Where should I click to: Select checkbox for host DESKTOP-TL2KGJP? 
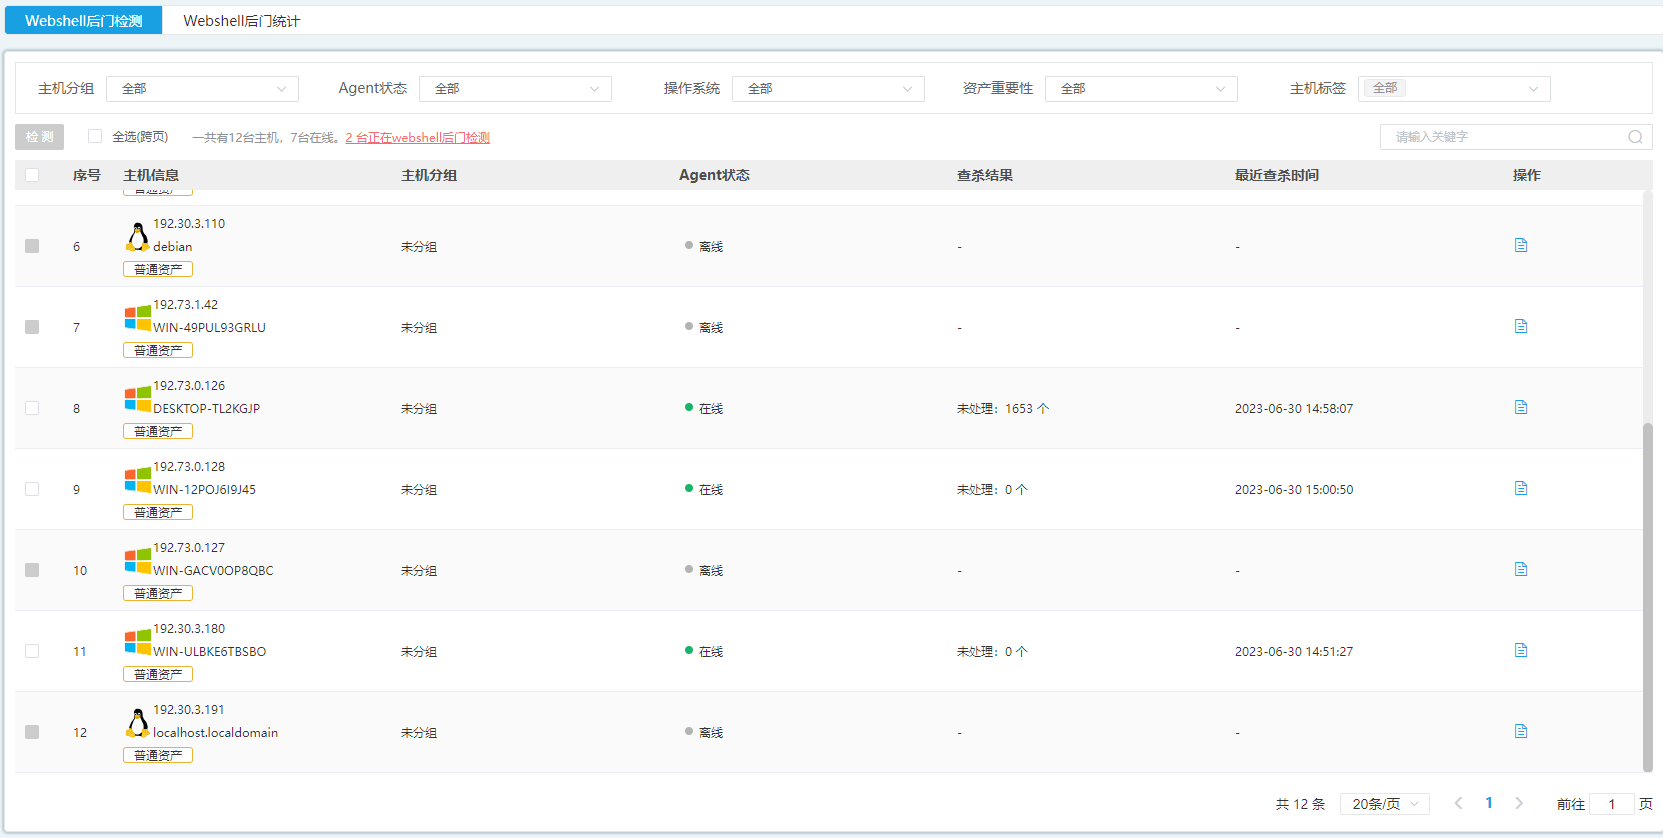32,408
